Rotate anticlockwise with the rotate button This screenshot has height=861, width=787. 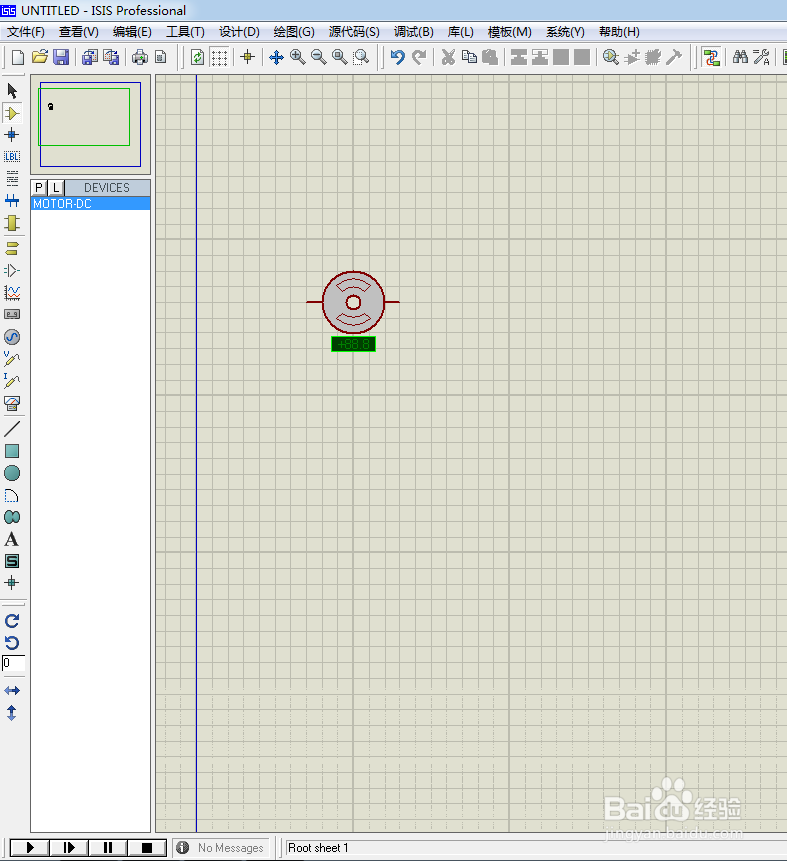pyautogui.click(x=12, y=643)
